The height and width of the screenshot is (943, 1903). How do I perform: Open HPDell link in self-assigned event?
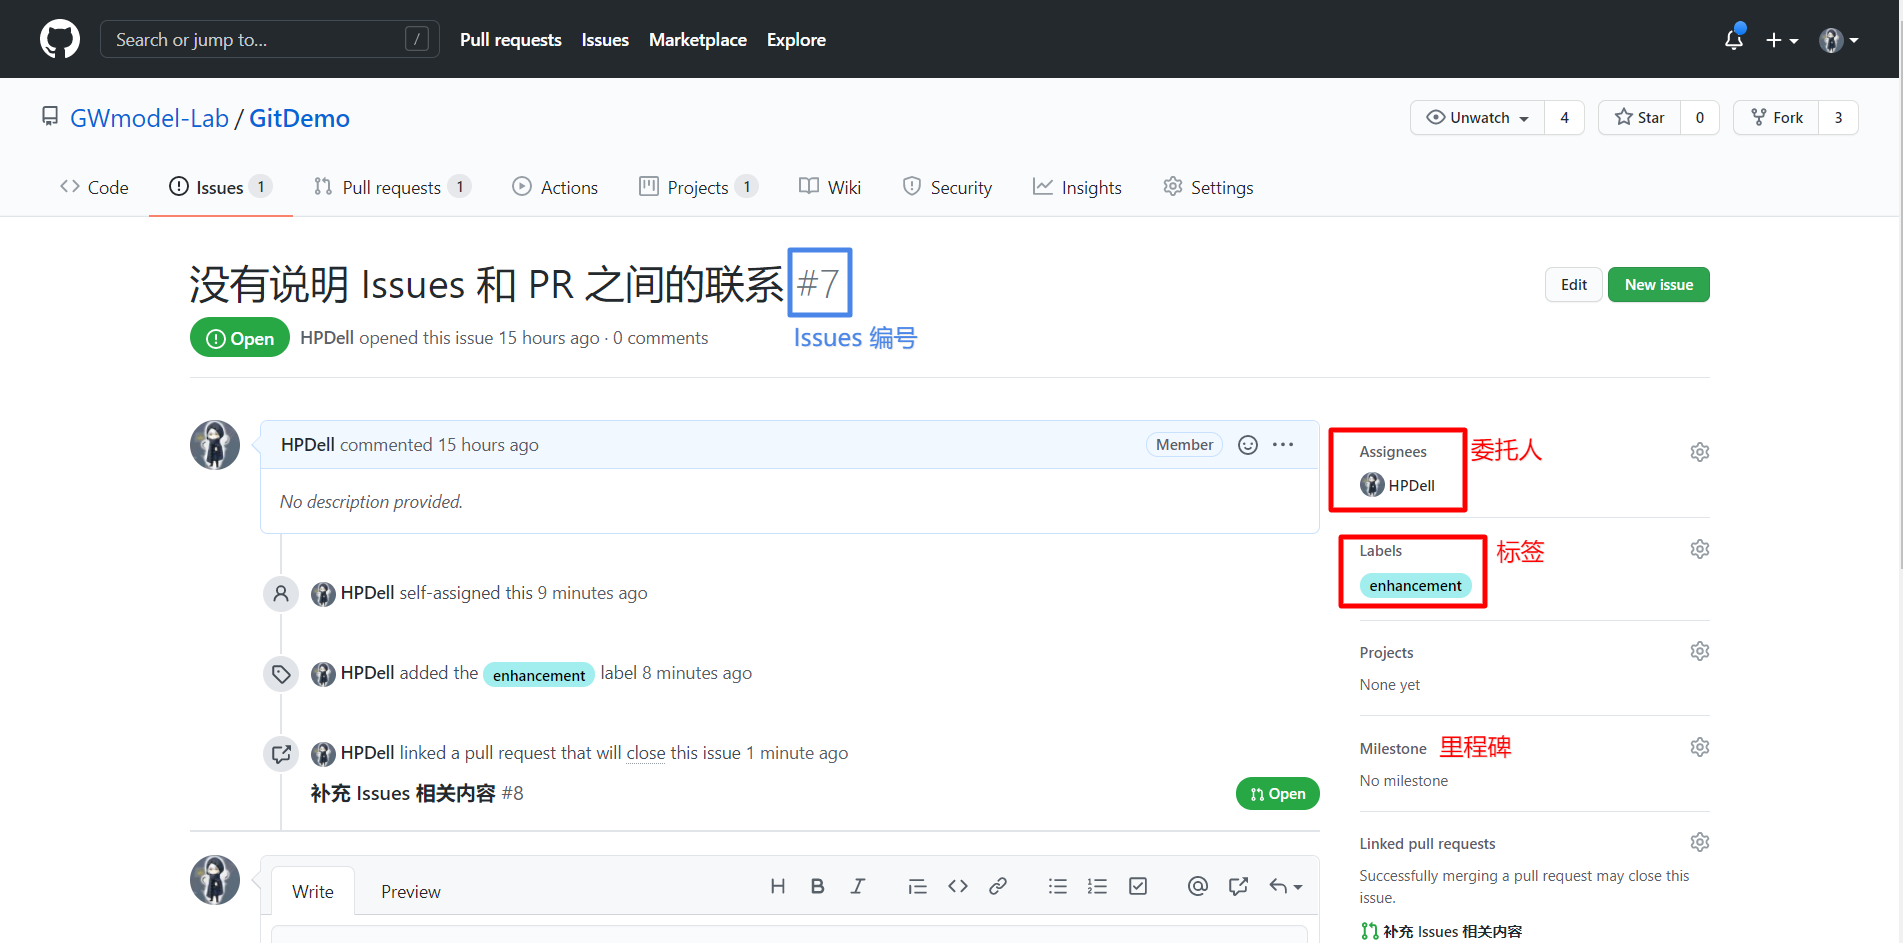pyautogui.click(x=367, y=593)
